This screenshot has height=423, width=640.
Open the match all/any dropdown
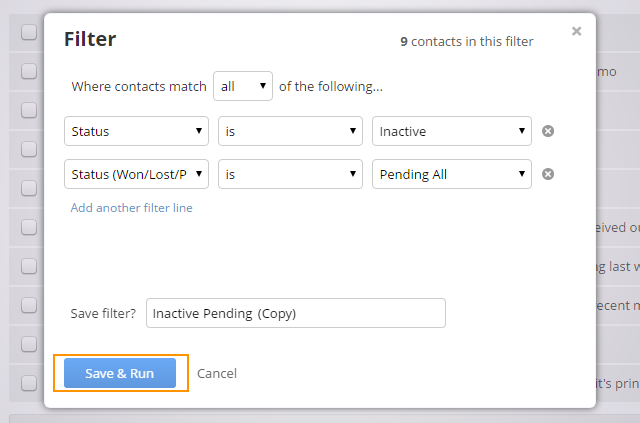pos(243,86)
